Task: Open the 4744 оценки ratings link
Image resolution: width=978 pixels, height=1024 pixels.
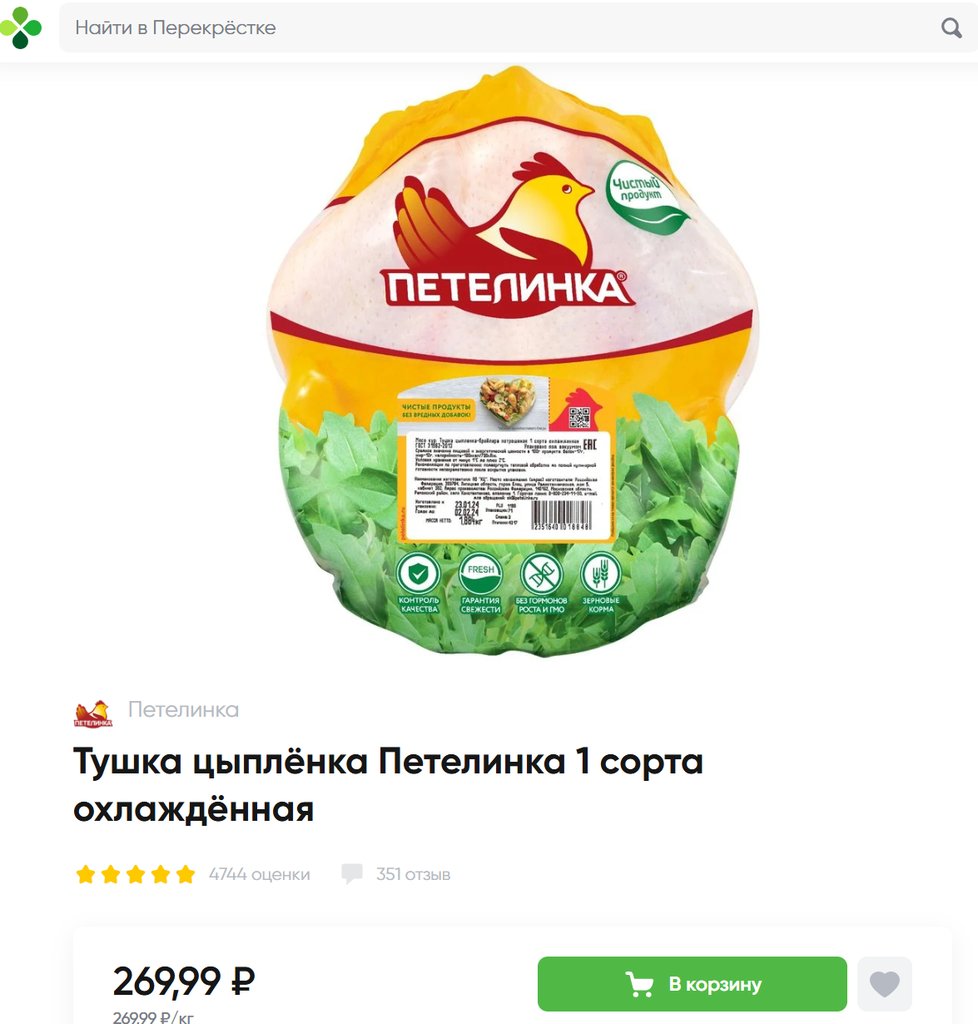Action: [x=259, y=874]
